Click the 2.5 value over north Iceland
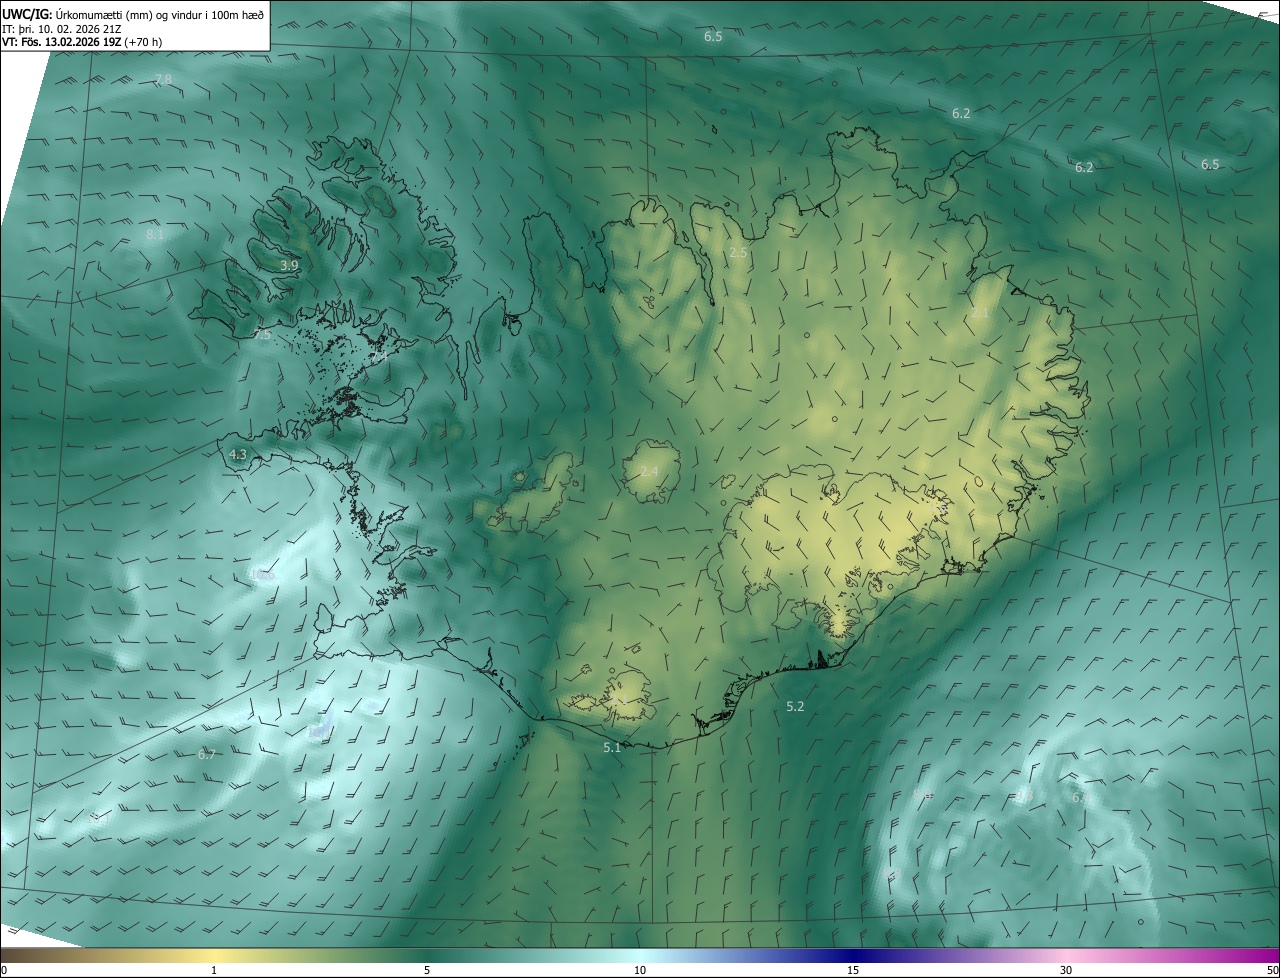Screen dimensions: 1280x978 738,253
